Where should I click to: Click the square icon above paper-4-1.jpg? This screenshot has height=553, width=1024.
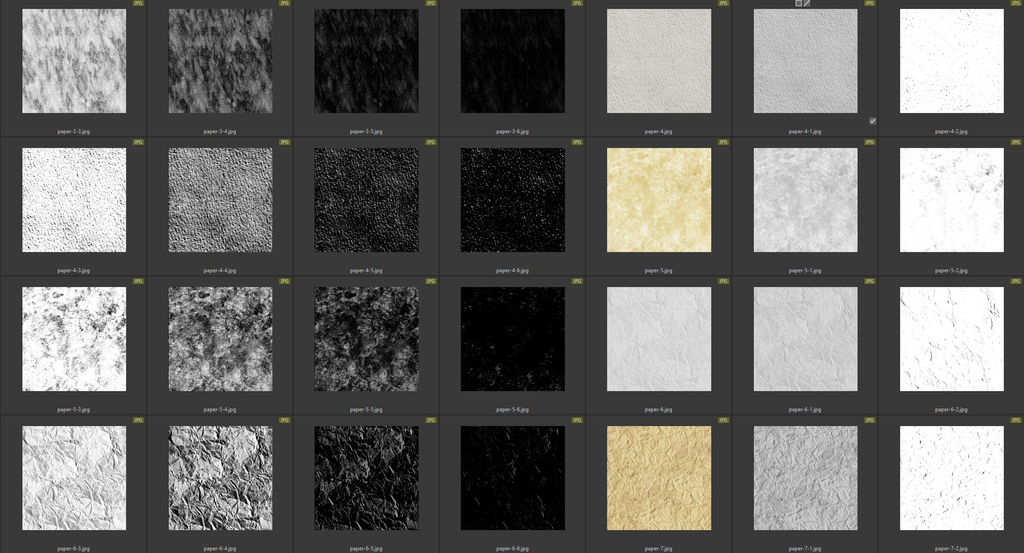(798, 3)
